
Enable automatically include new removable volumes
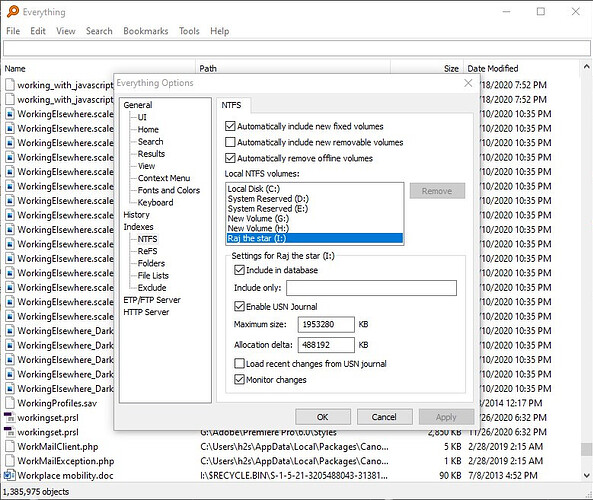point(230,142)
